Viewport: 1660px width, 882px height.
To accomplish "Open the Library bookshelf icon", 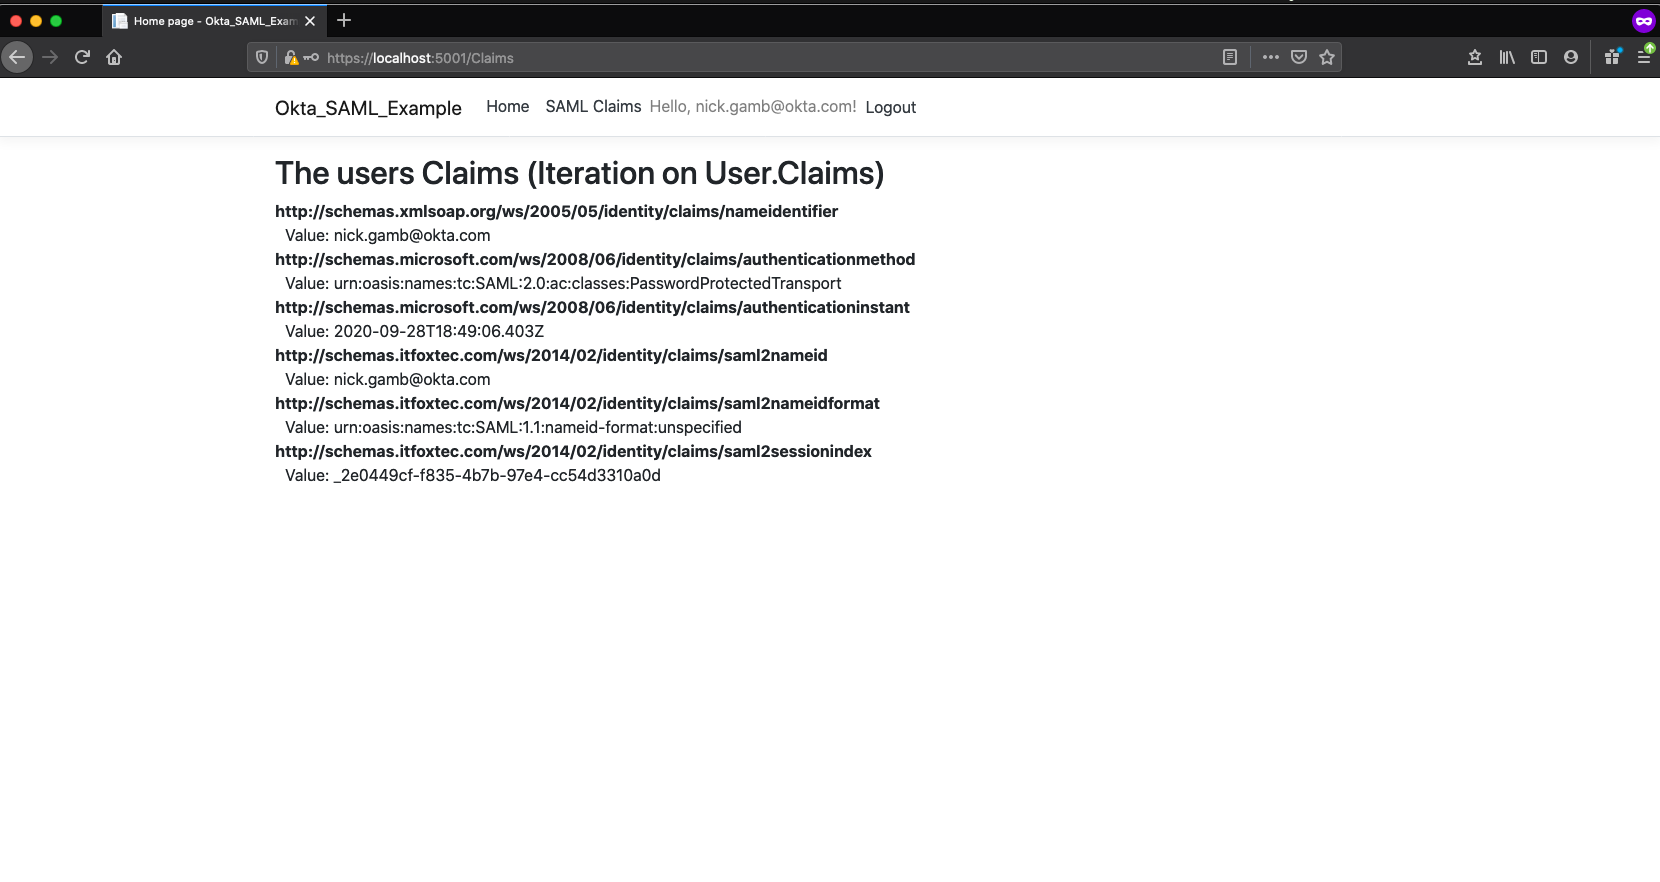I will 1506,57.
